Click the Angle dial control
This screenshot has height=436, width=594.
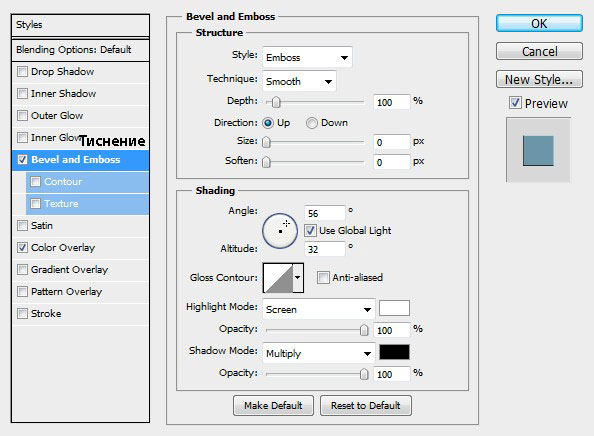click(x=280, y=231)
